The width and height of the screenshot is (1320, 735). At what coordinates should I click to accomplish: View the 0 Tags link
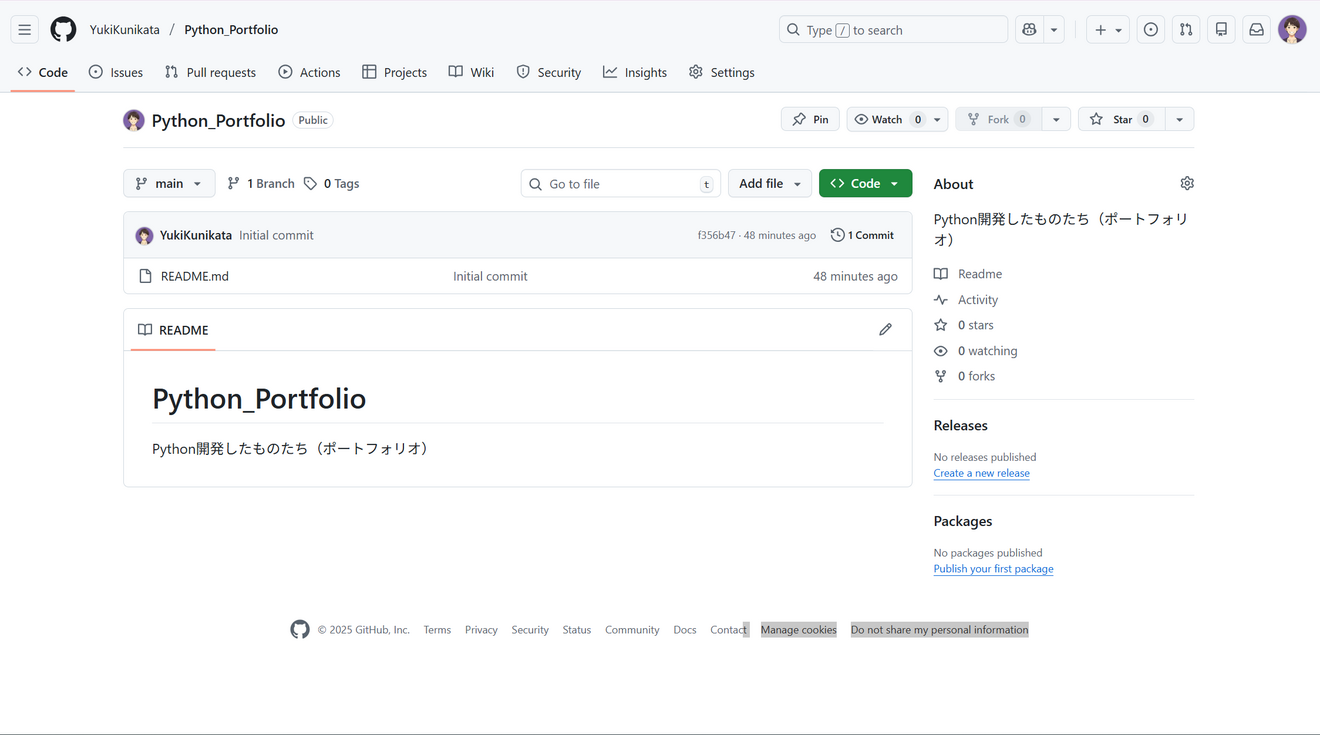pos(332,184)
